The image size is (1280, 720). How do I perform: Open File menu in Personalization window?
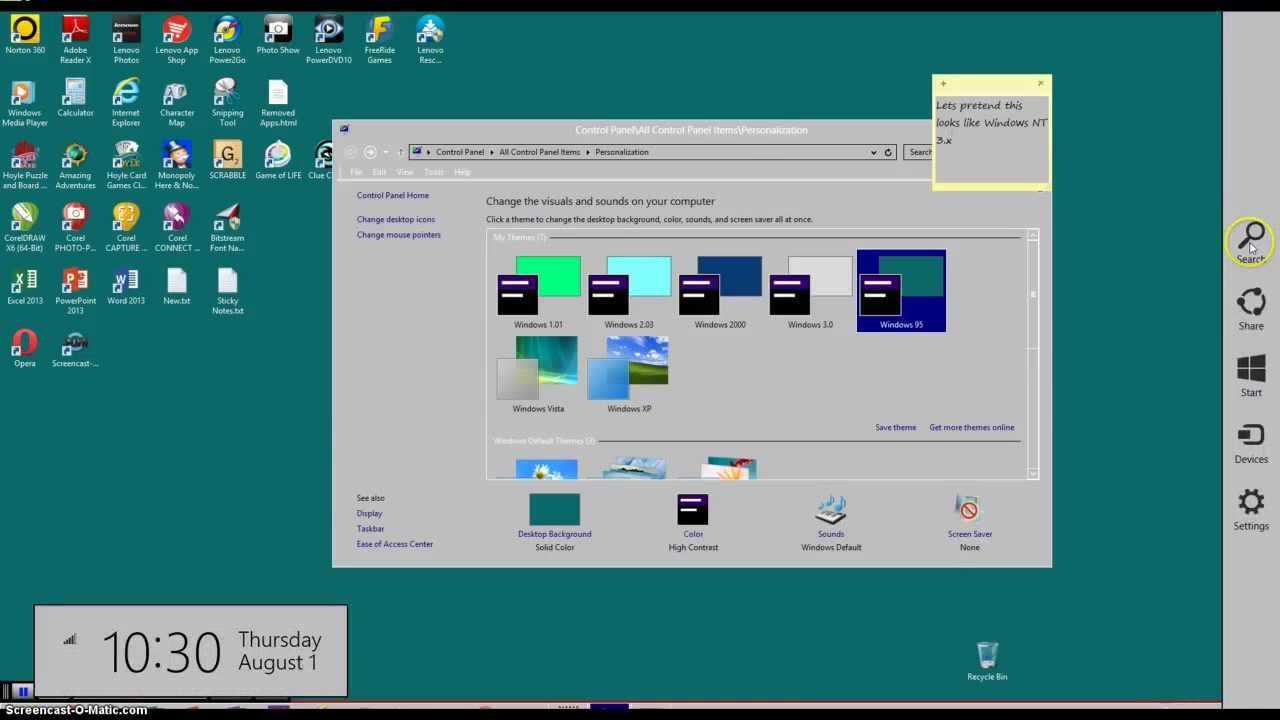pos(356,172)
